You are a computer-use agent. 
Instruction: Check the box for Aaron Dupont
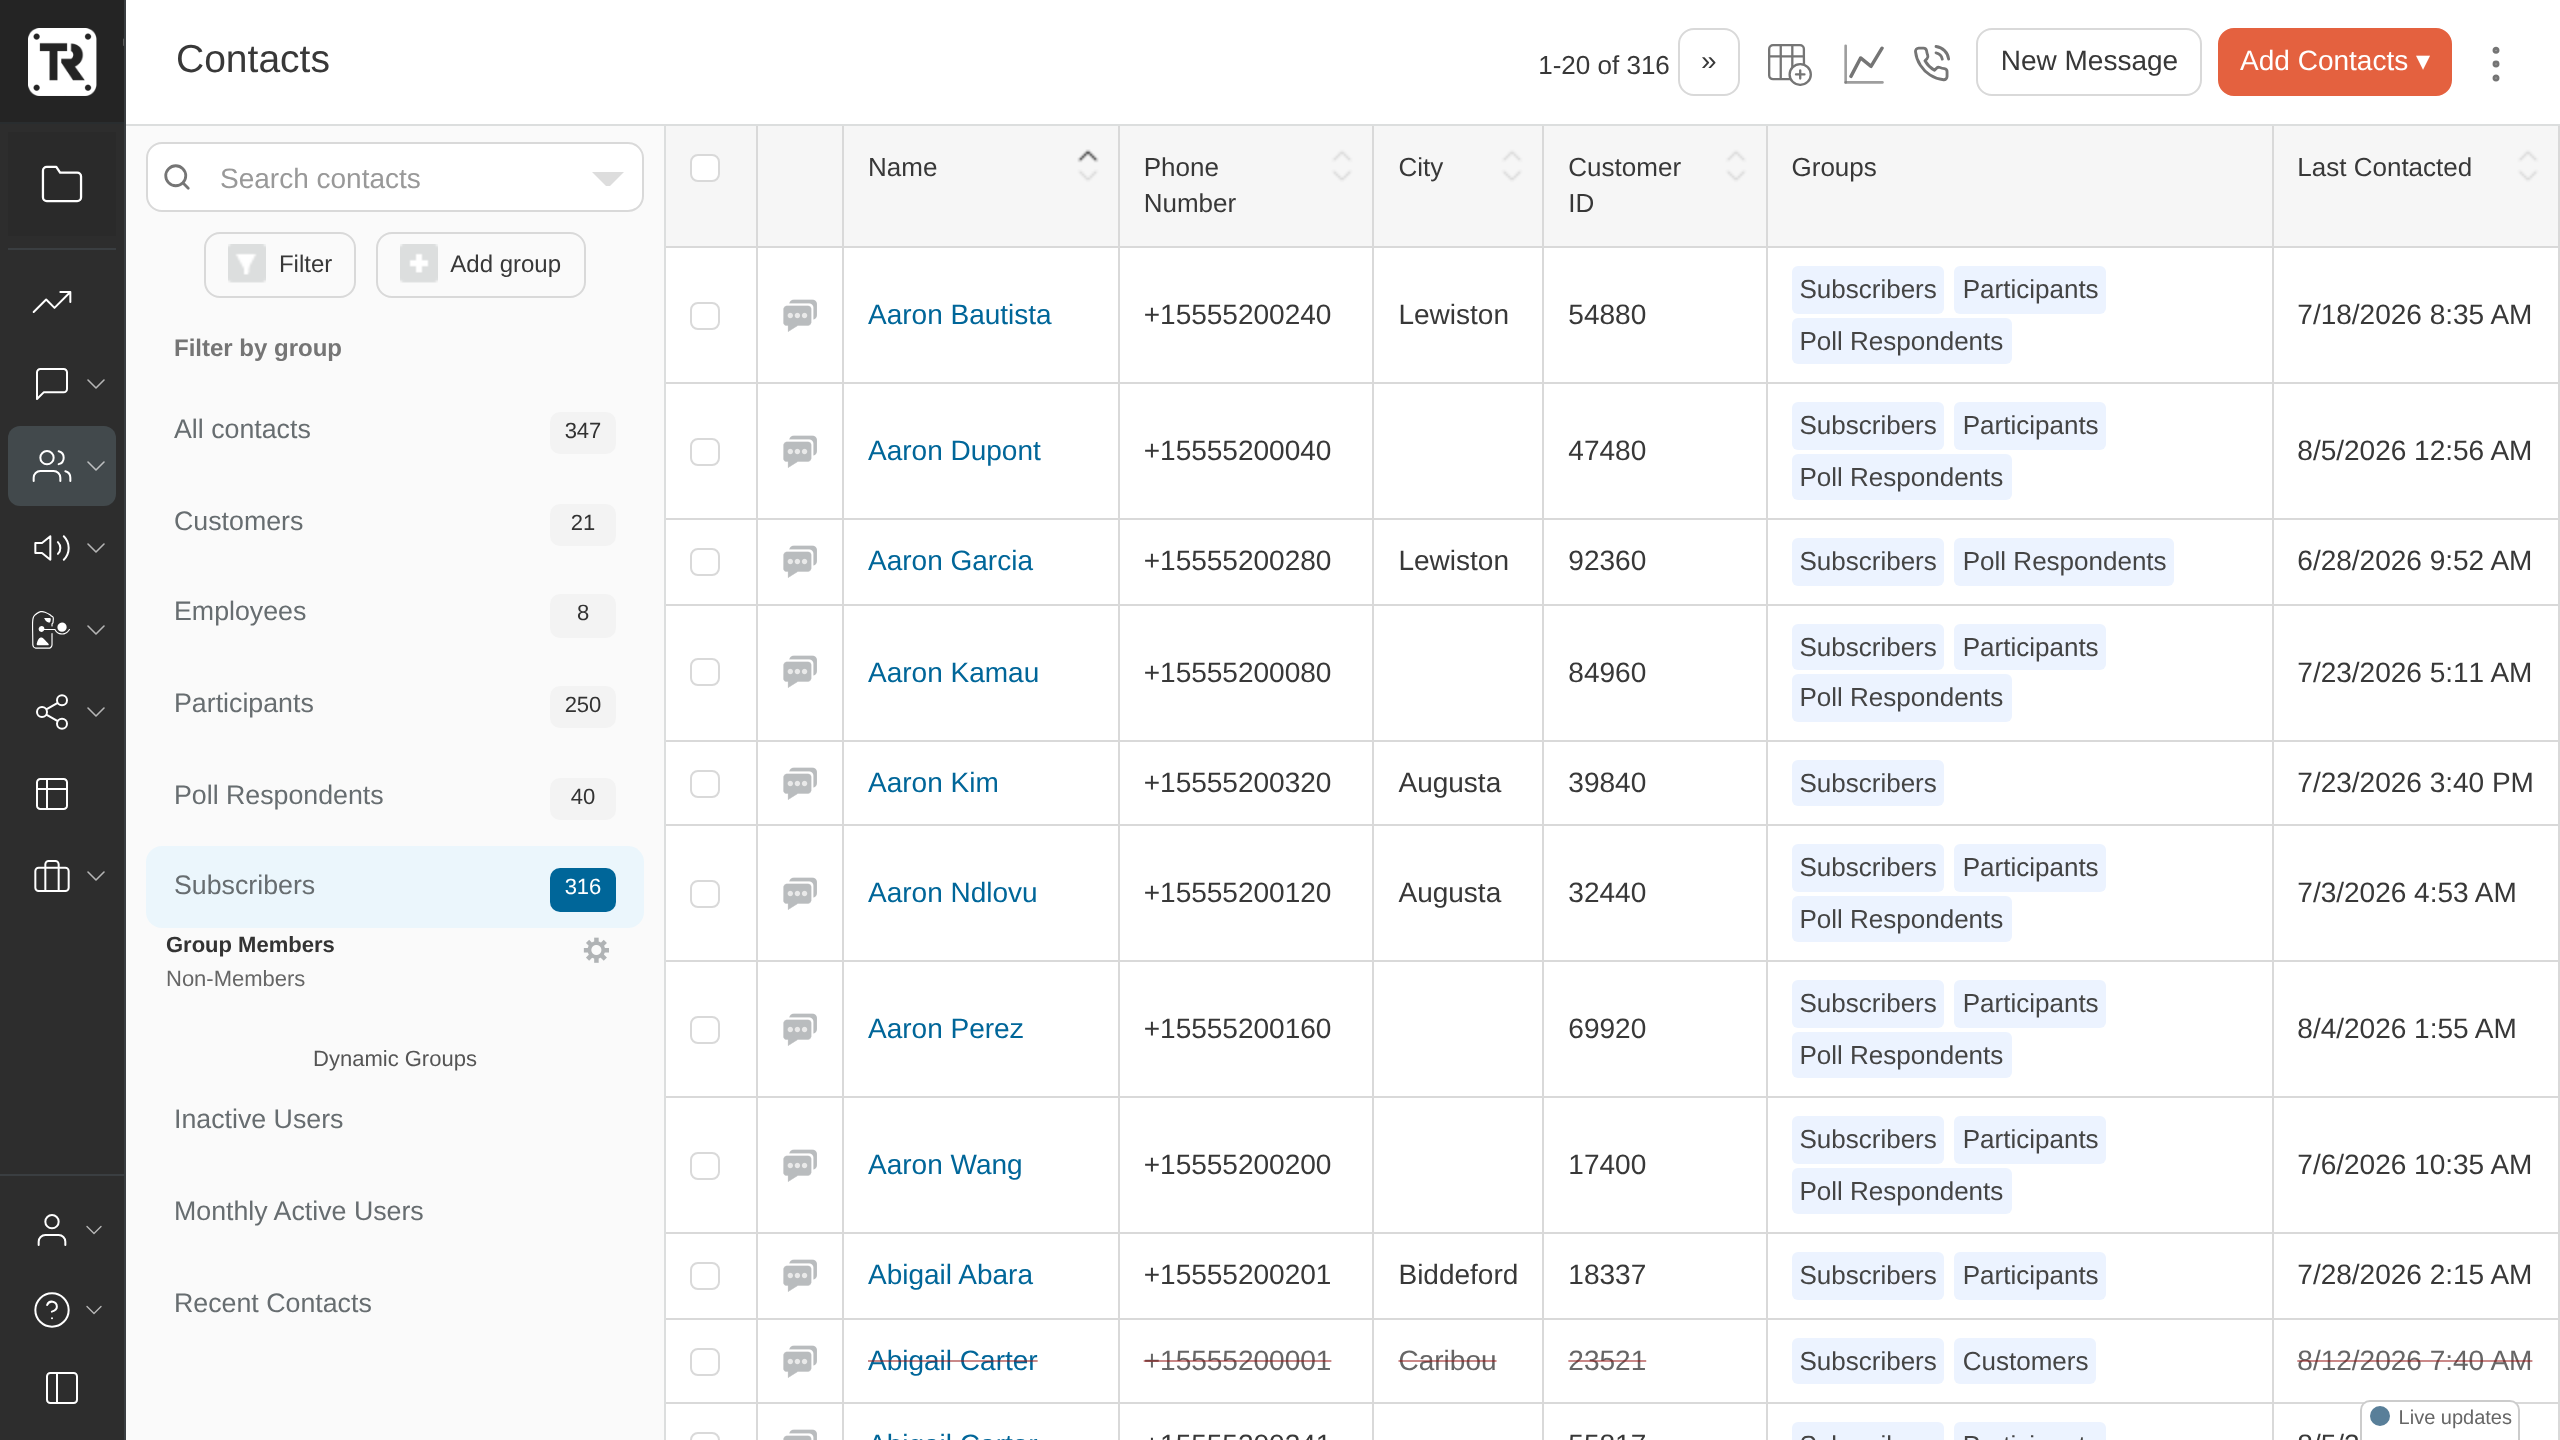[705, 452]
